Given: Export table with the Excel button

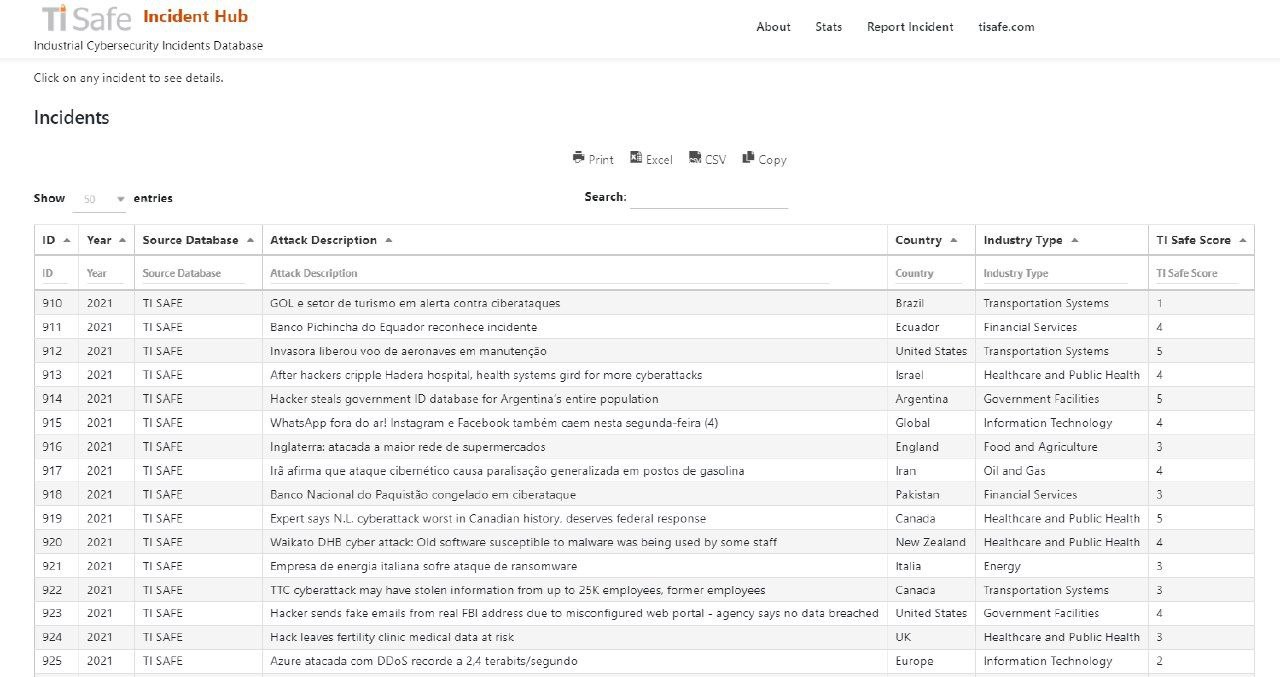Looking at the screenshot, I should click(x=651, y=159).
